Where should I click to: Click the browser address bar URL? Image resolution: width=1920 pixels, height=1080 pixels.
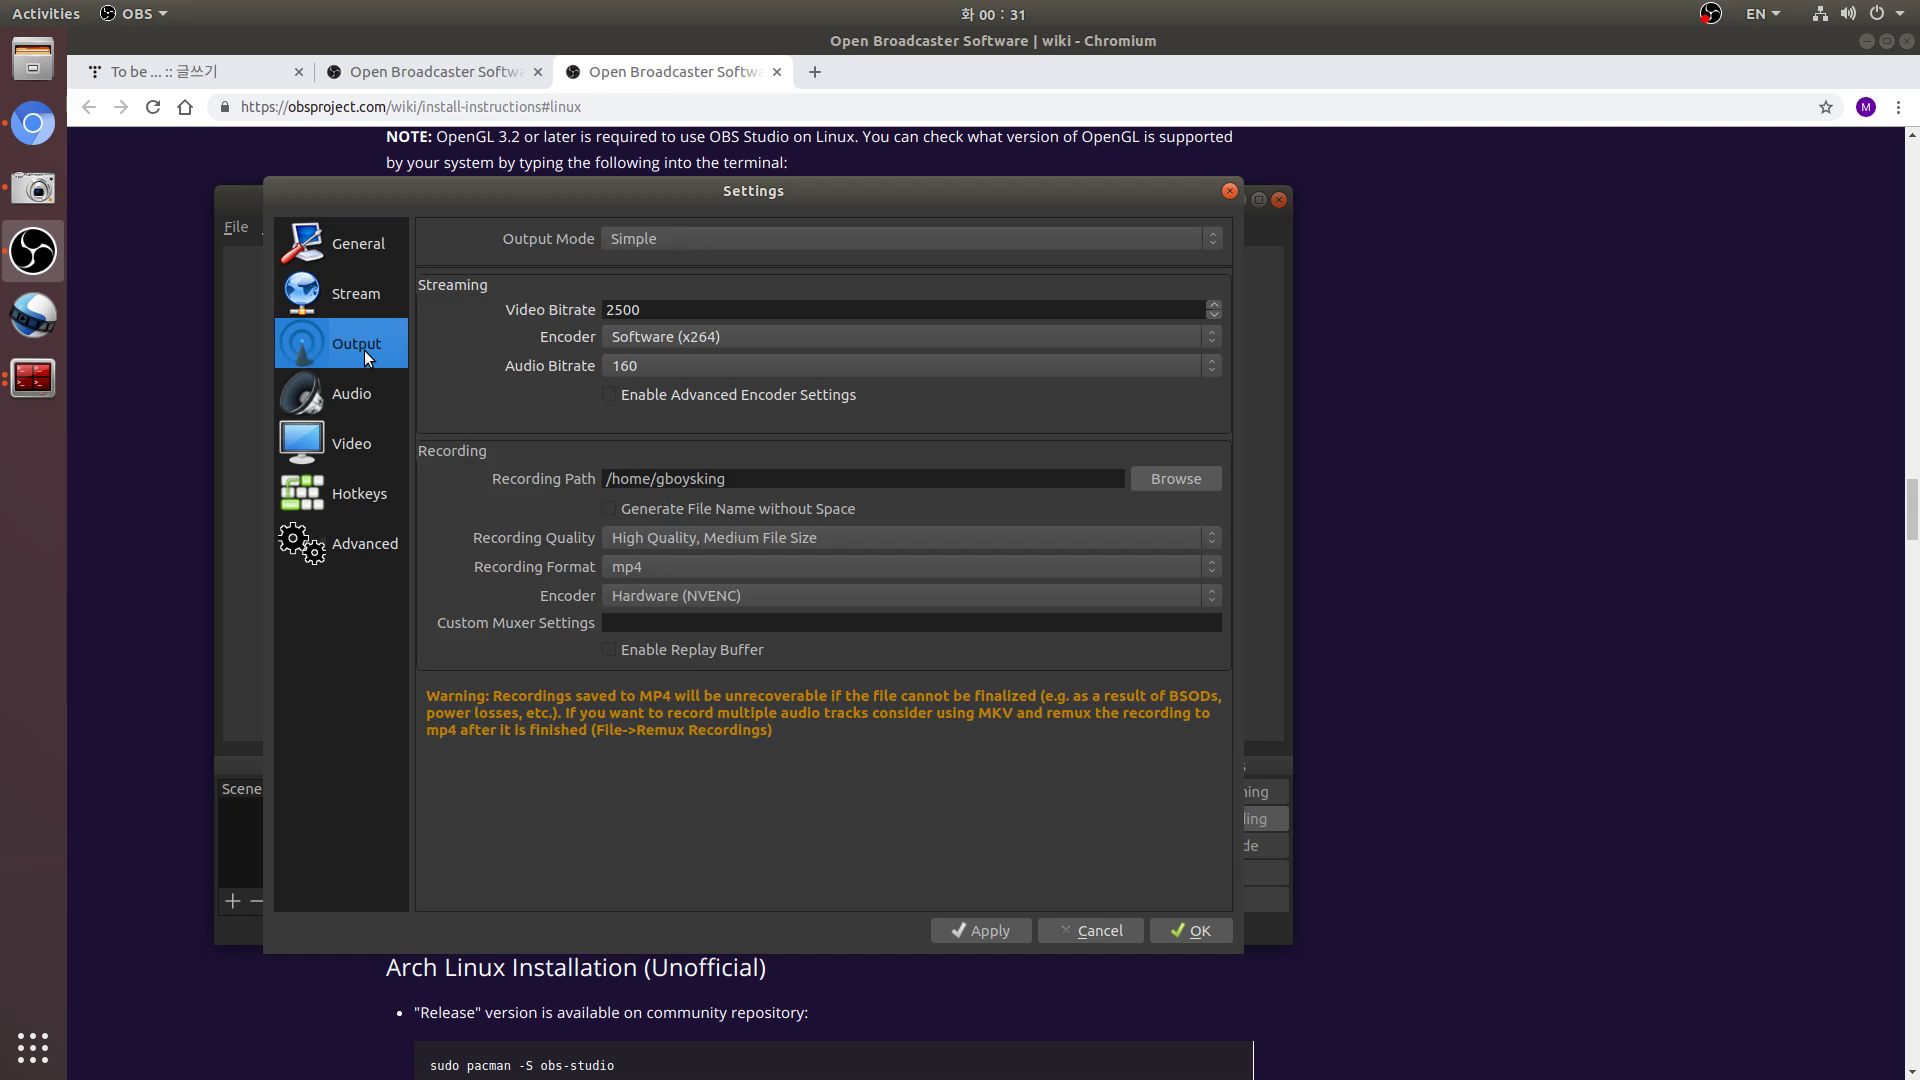tap(410, 107)
